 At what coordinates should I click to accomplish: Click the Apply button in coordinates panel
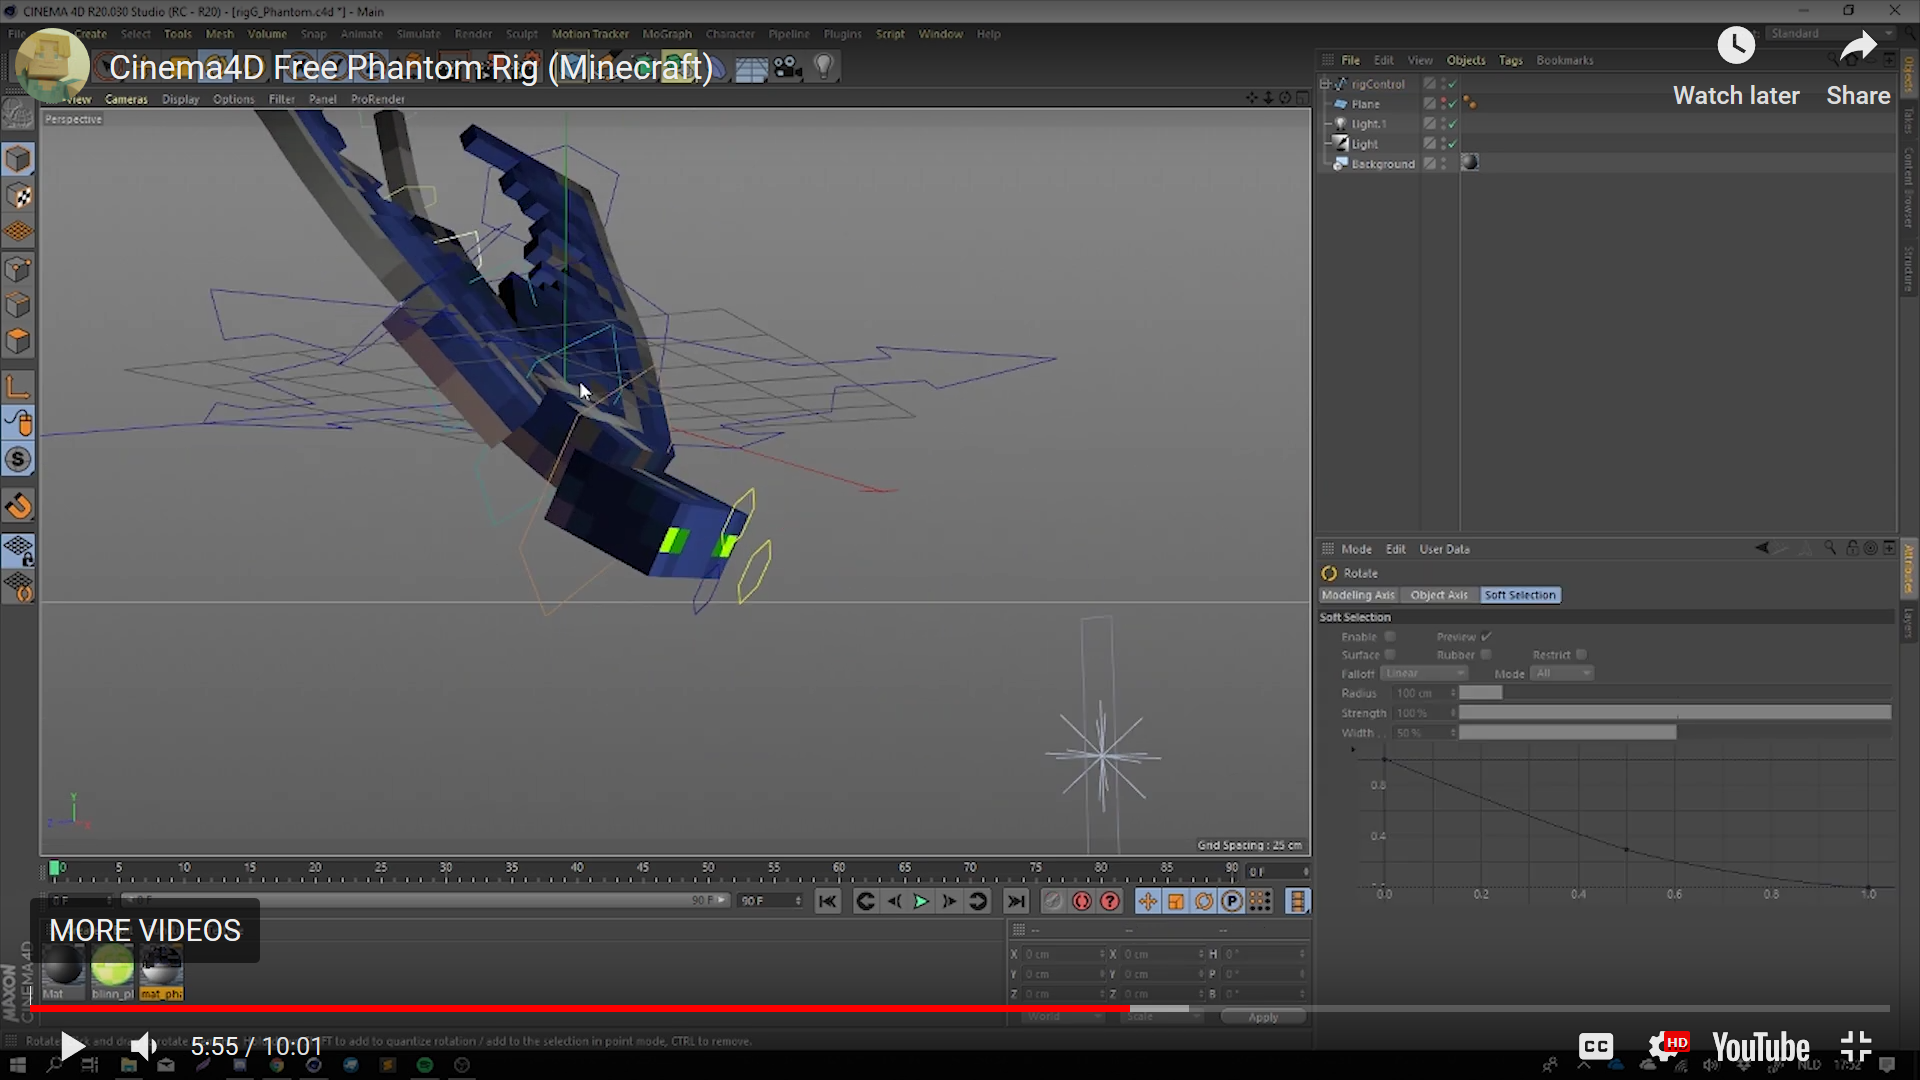1263,1017
